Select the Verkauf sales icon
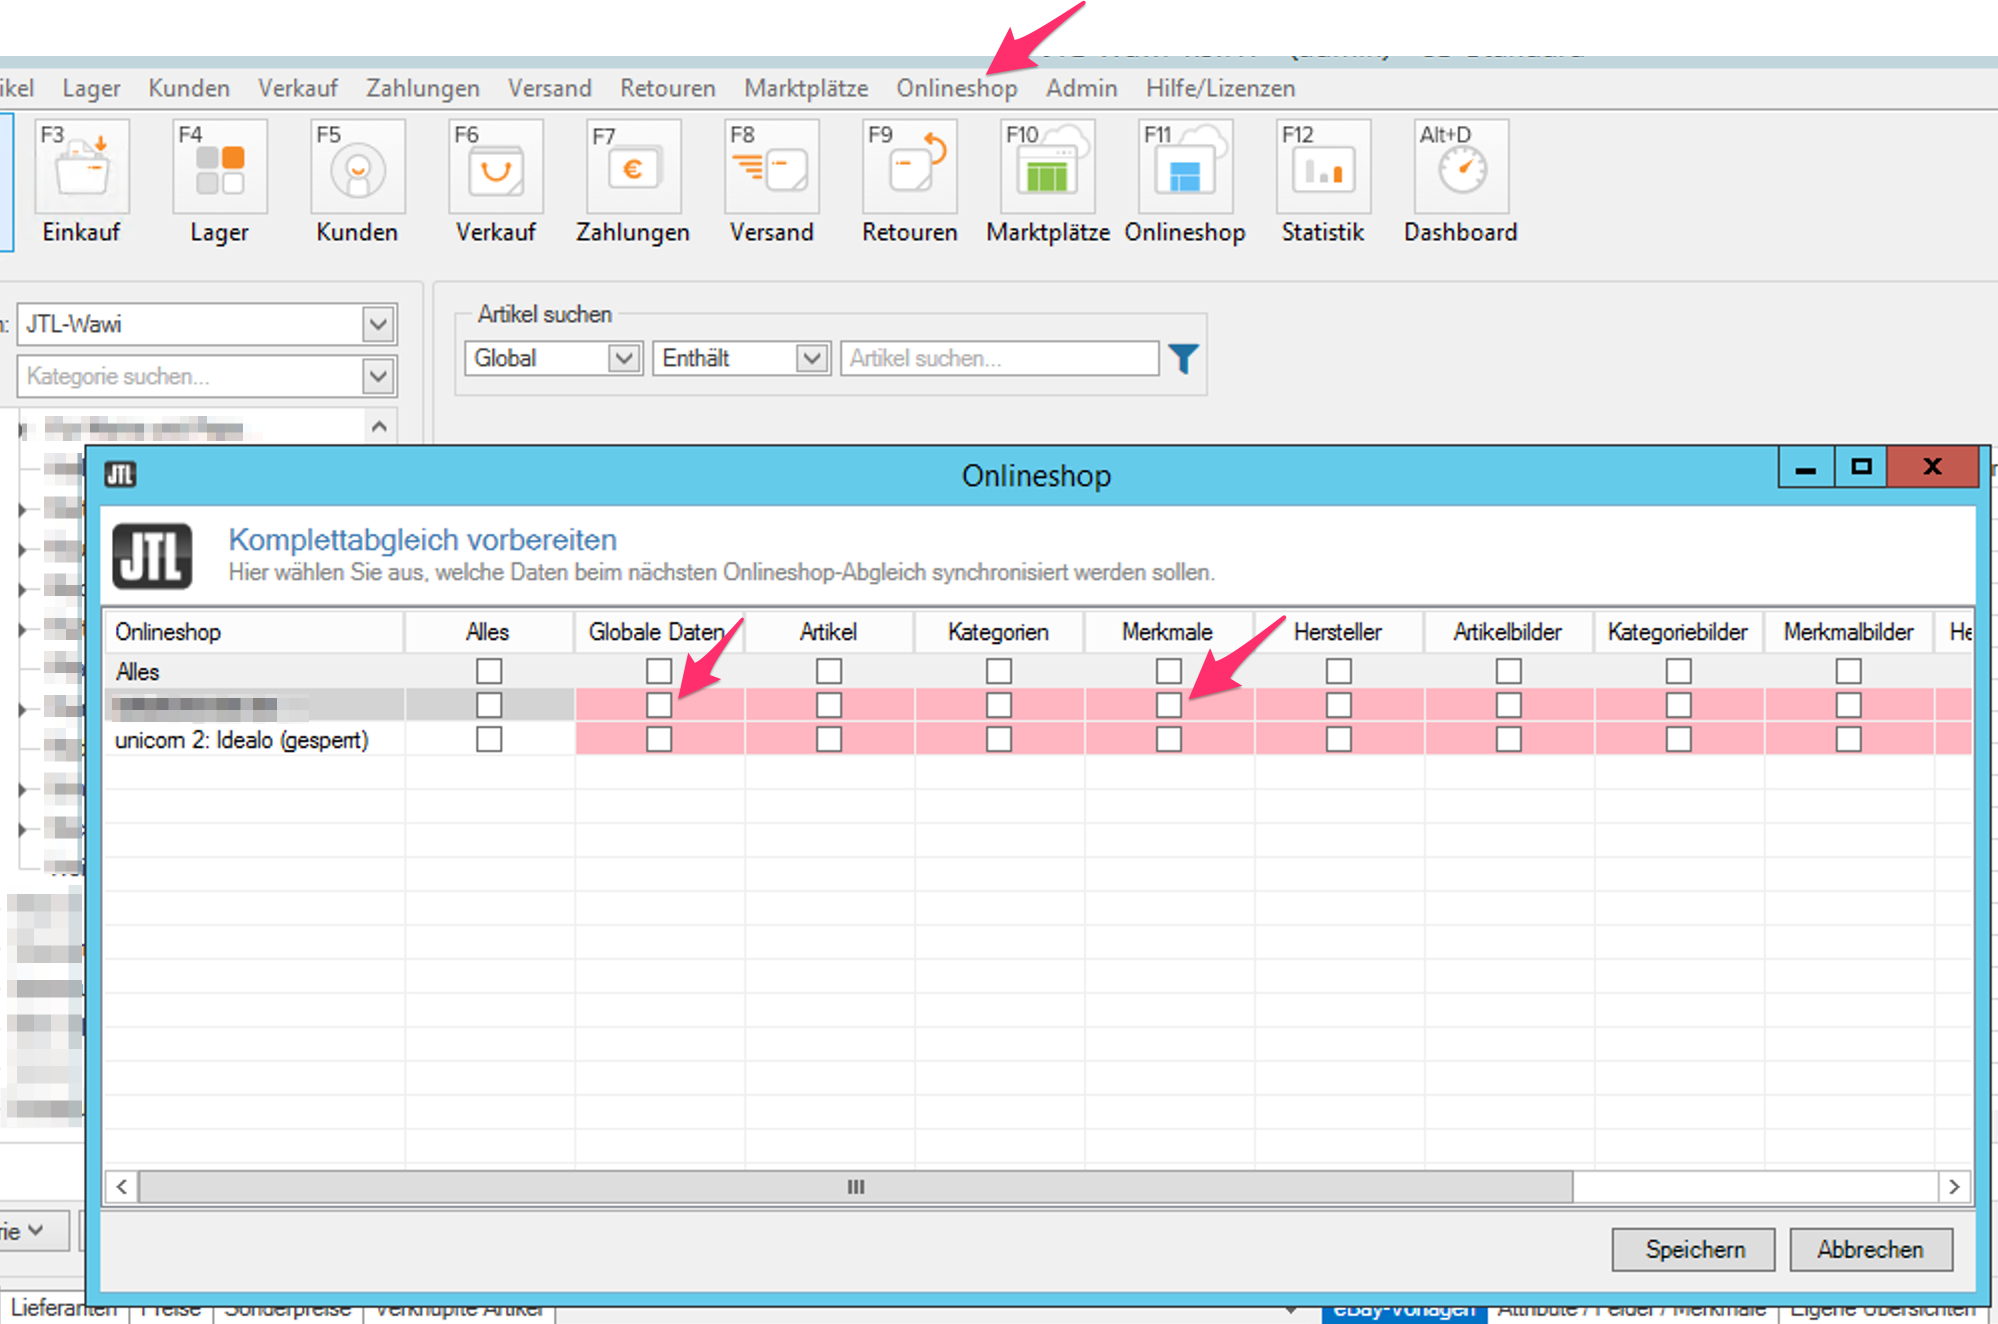 click(495, 167)
